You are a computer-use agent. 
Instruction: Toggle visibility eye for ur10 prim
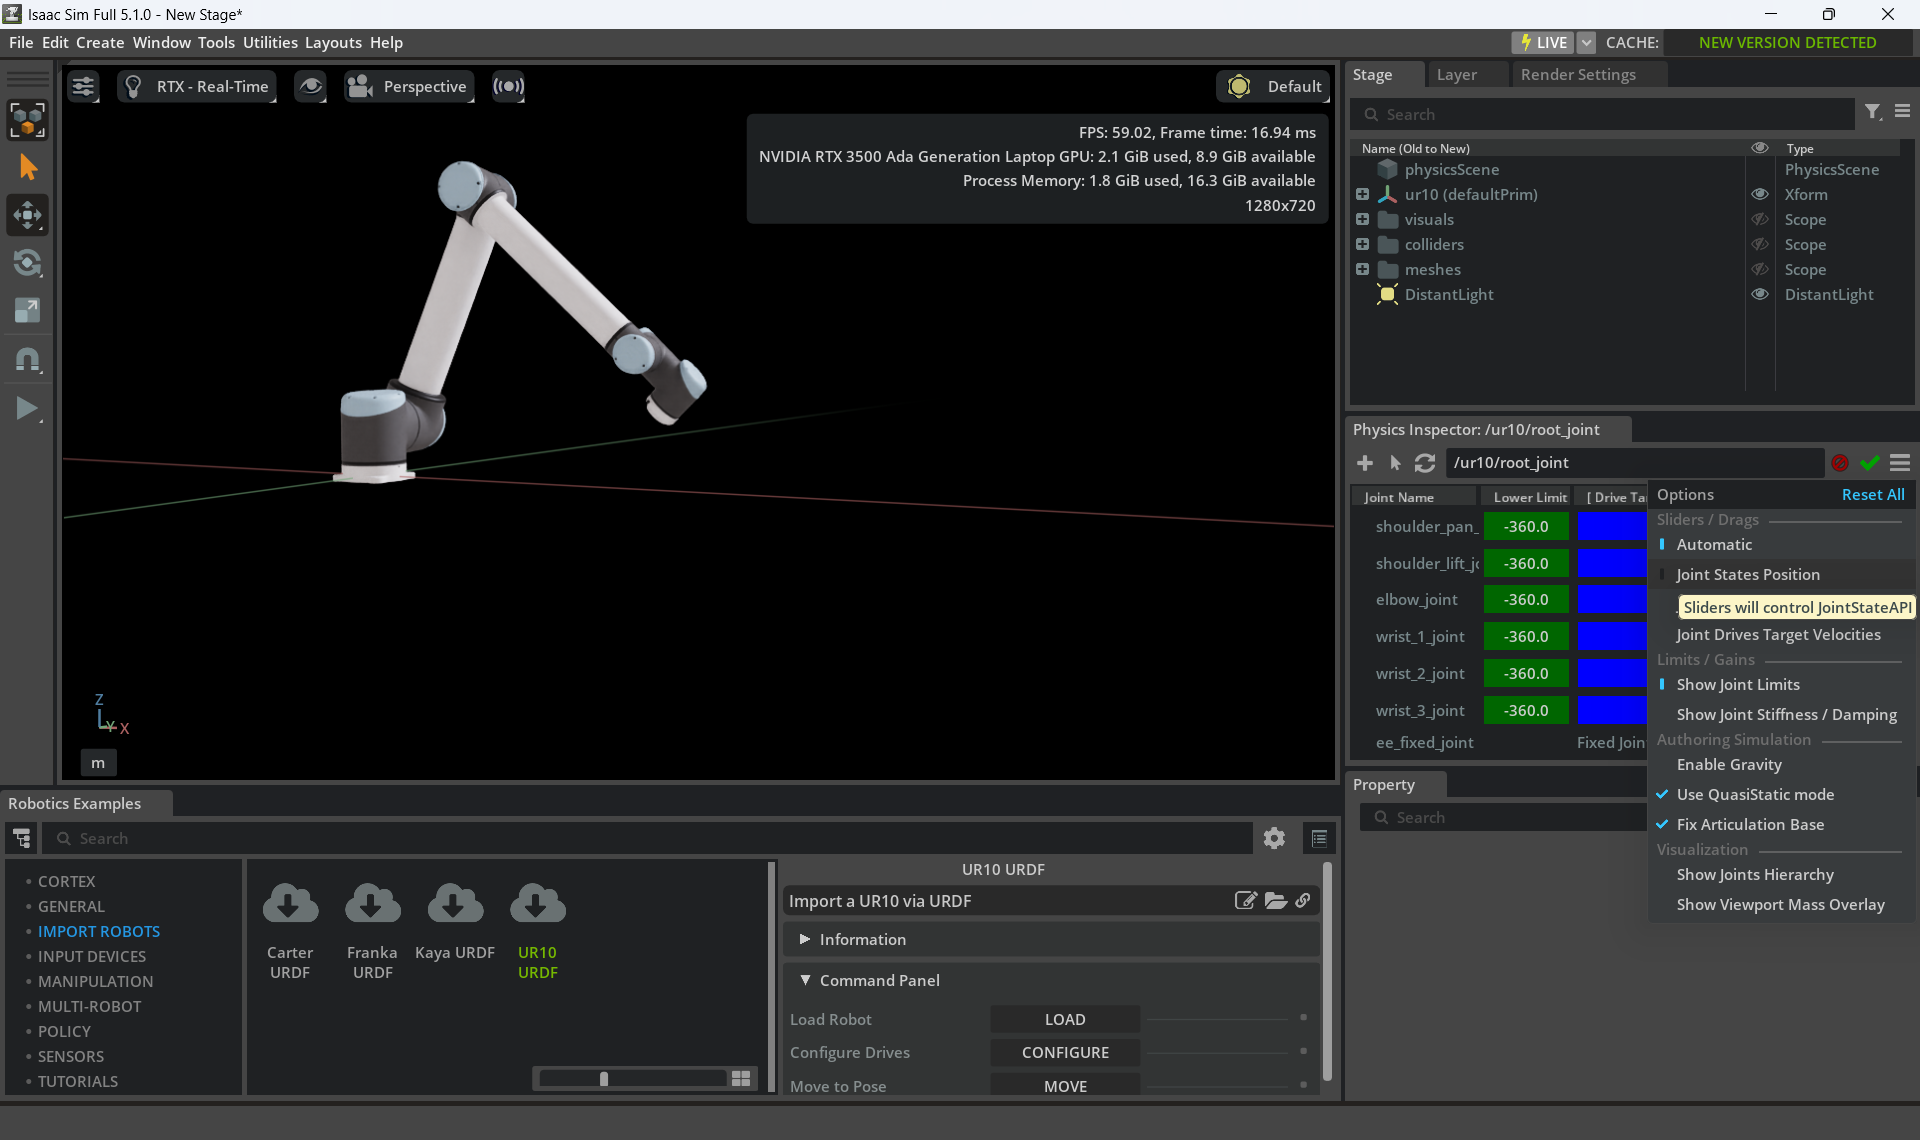coord(1760,195)
